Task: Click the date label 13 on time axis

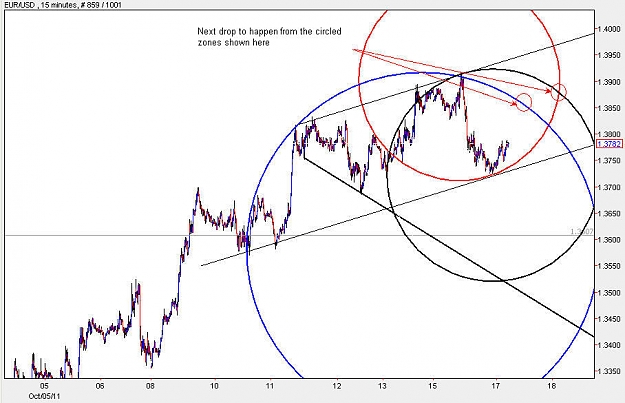Action: coord(382,386)
